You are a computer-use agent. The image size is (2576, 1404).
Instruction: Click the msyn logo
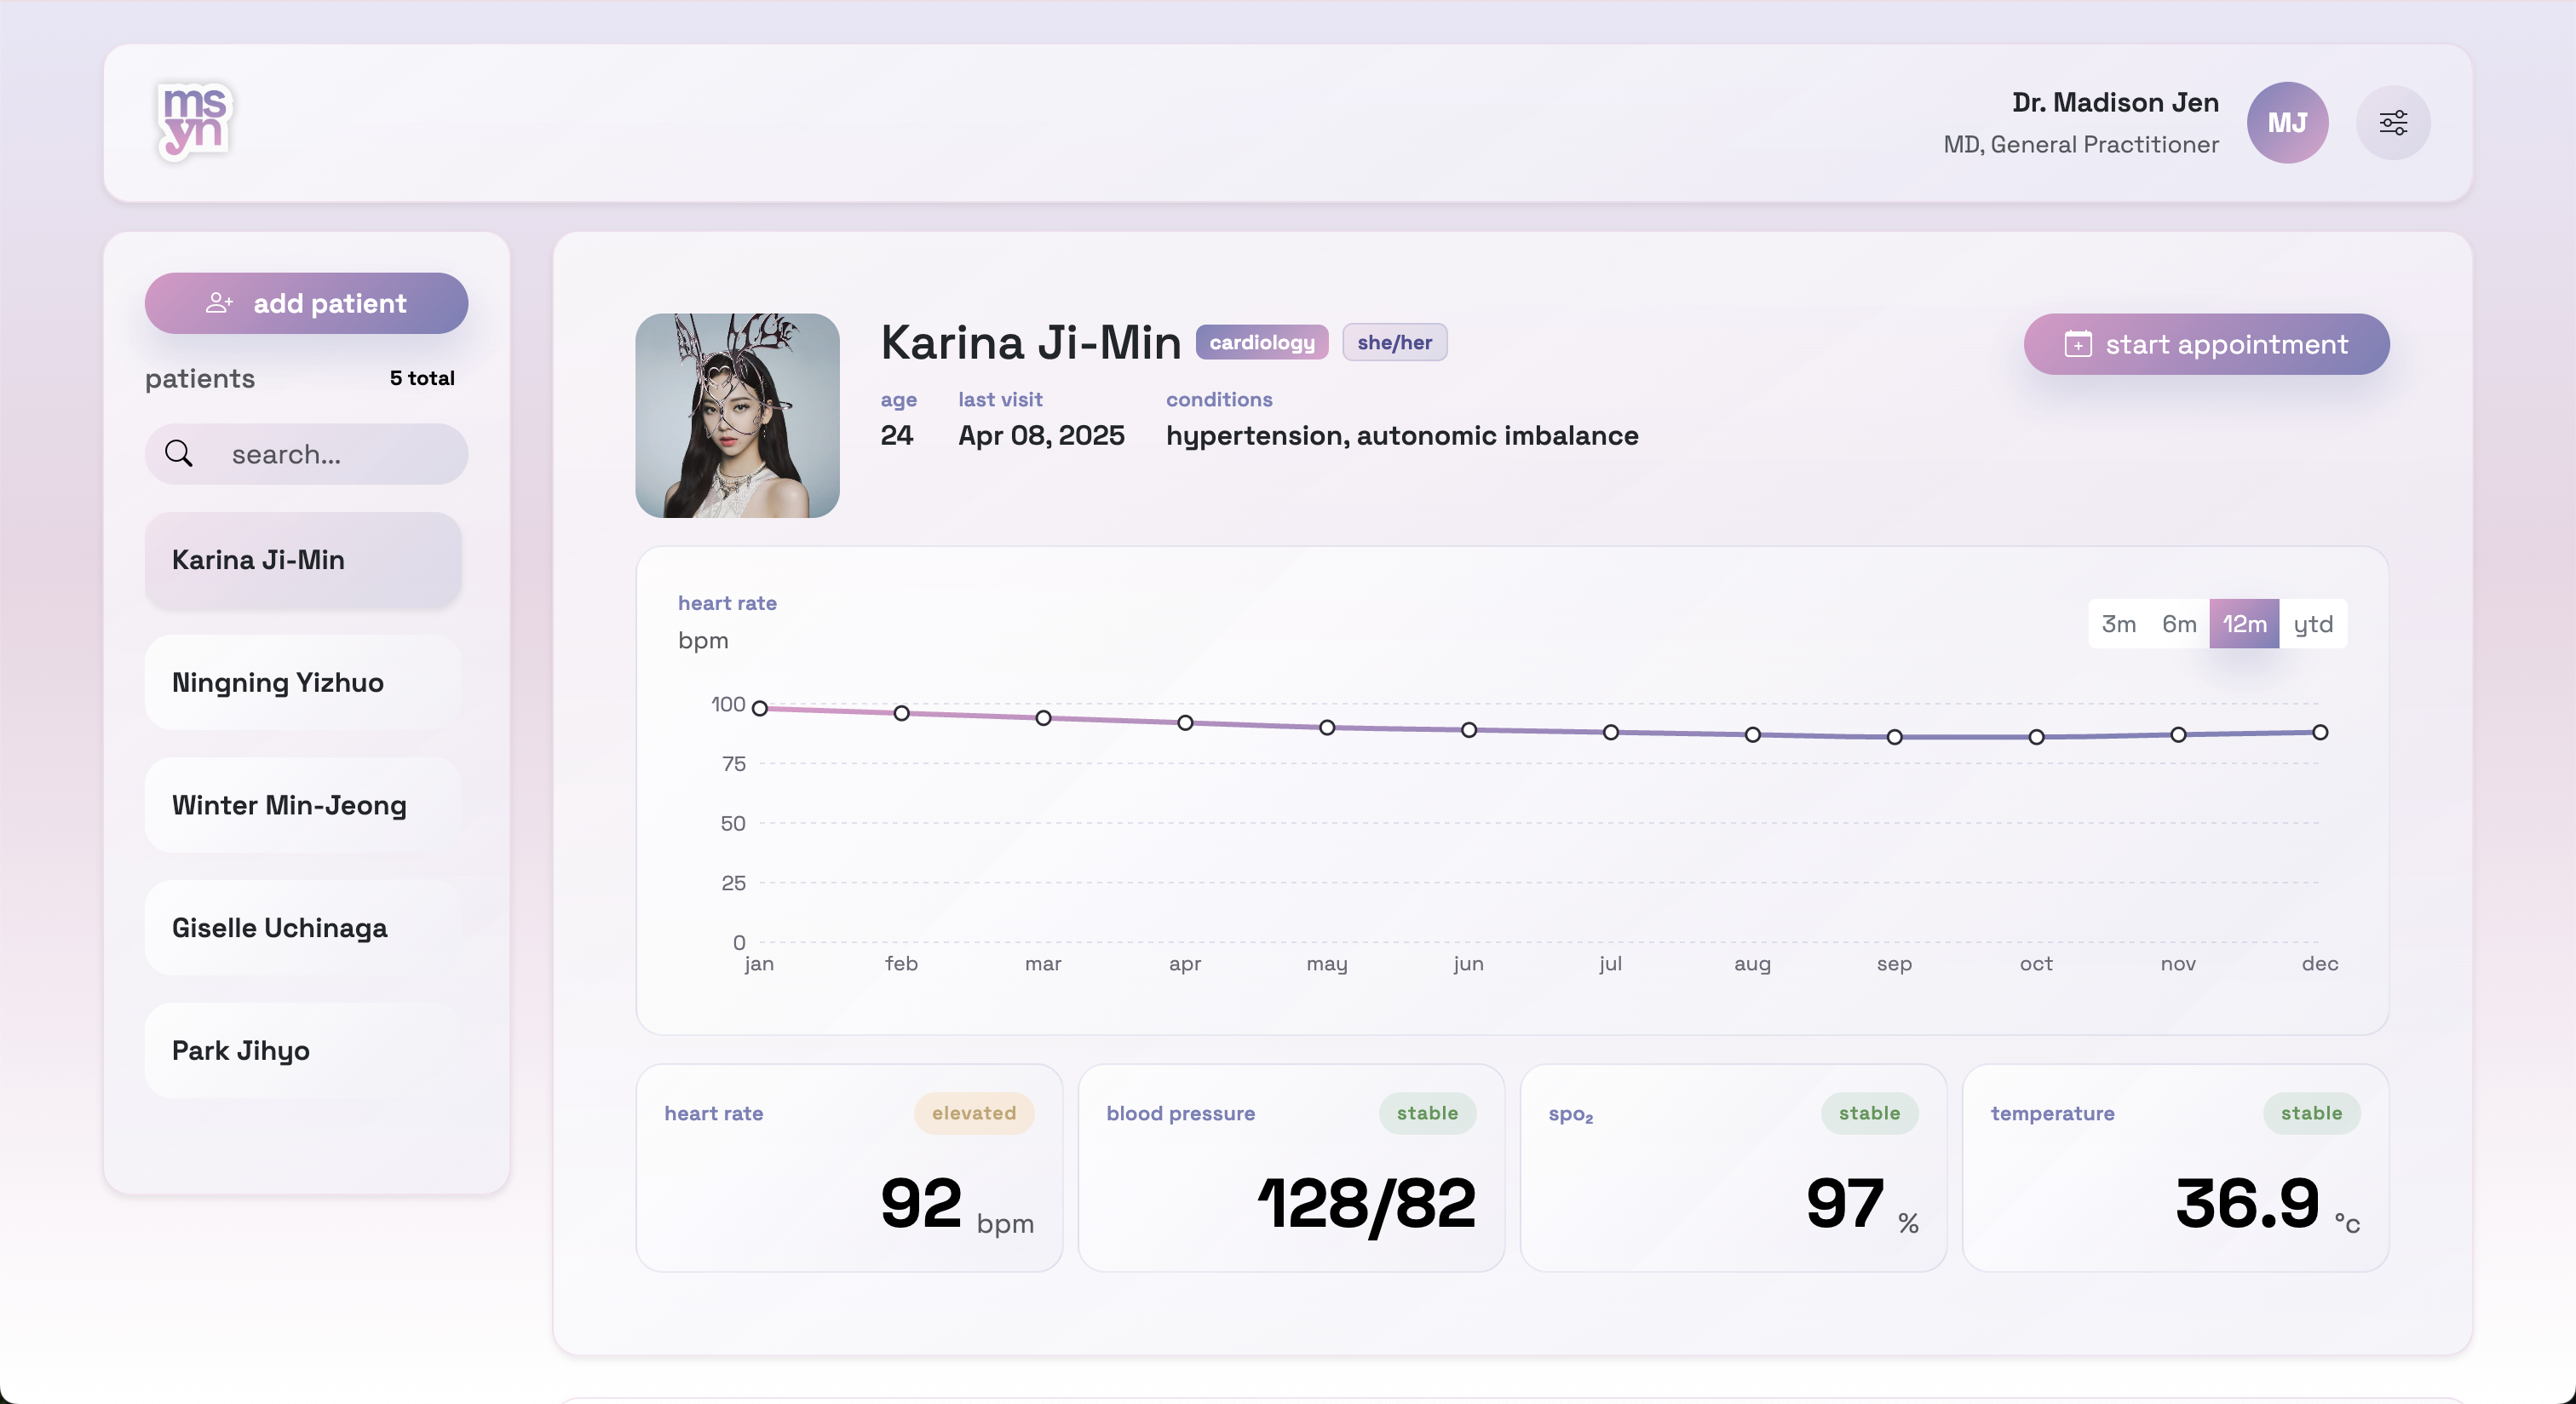(x=194, y=121)
